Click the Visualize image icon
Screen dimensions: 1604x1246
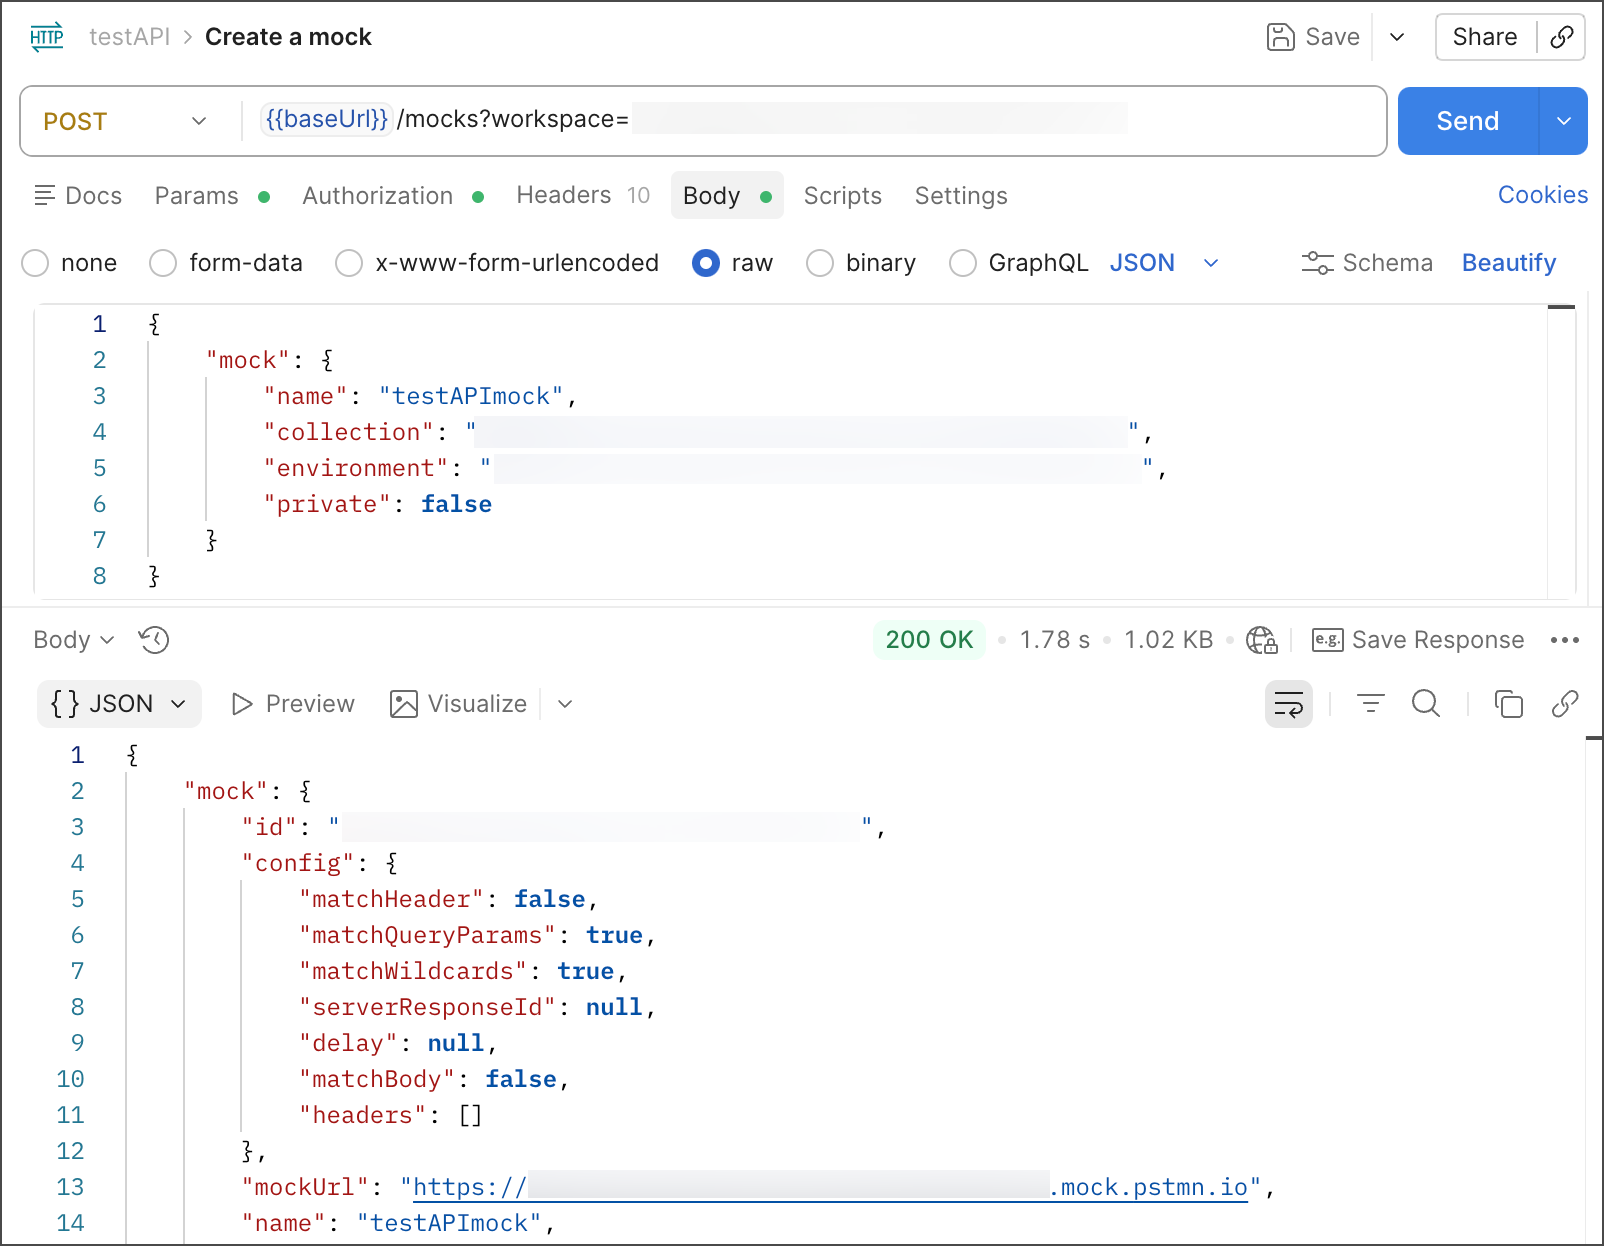(x=404, y=704)
